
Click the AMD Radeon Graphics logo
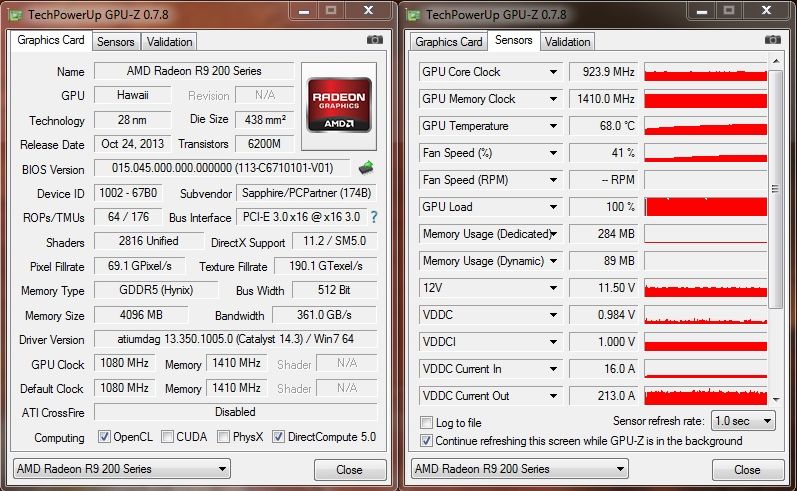[x=339, y=105]
